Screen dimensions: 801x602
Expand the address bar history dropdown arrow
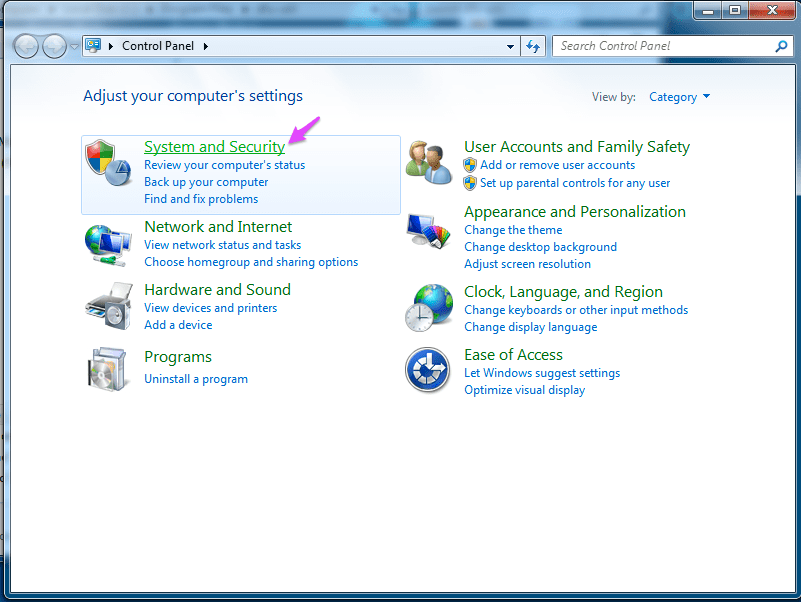(510, 47)
